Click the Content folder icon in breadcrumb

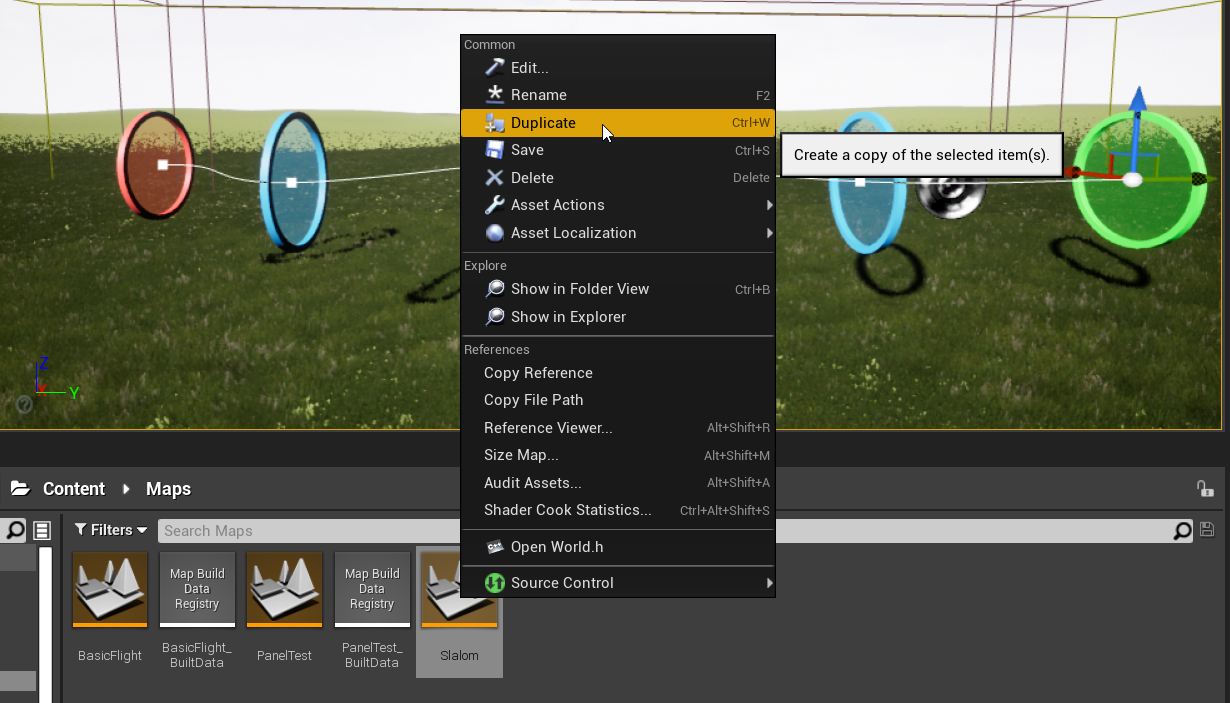[20, 489]
